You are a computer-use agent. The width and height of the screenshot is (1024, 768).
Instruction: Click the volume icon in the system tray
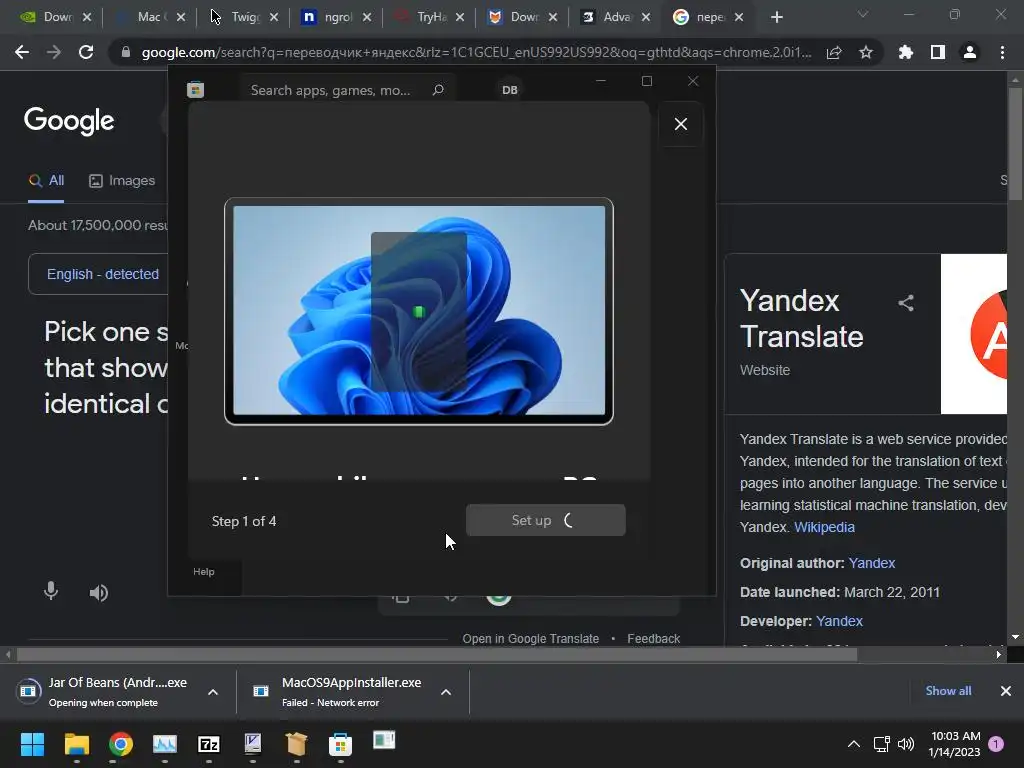906,744
